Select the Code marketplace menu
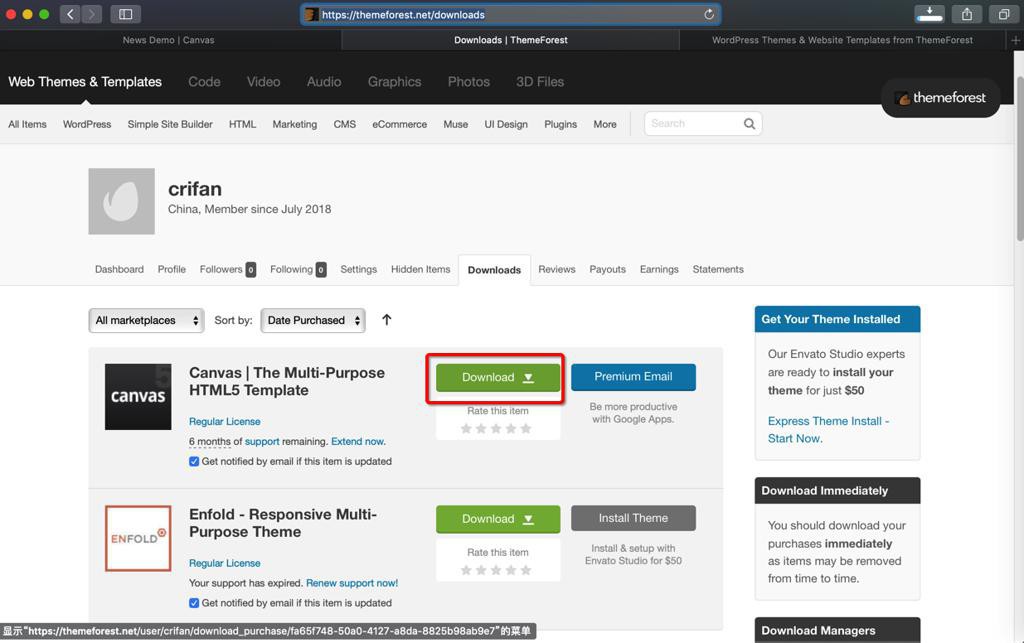This screenshot has height=643, width=1024. point(204,82)
